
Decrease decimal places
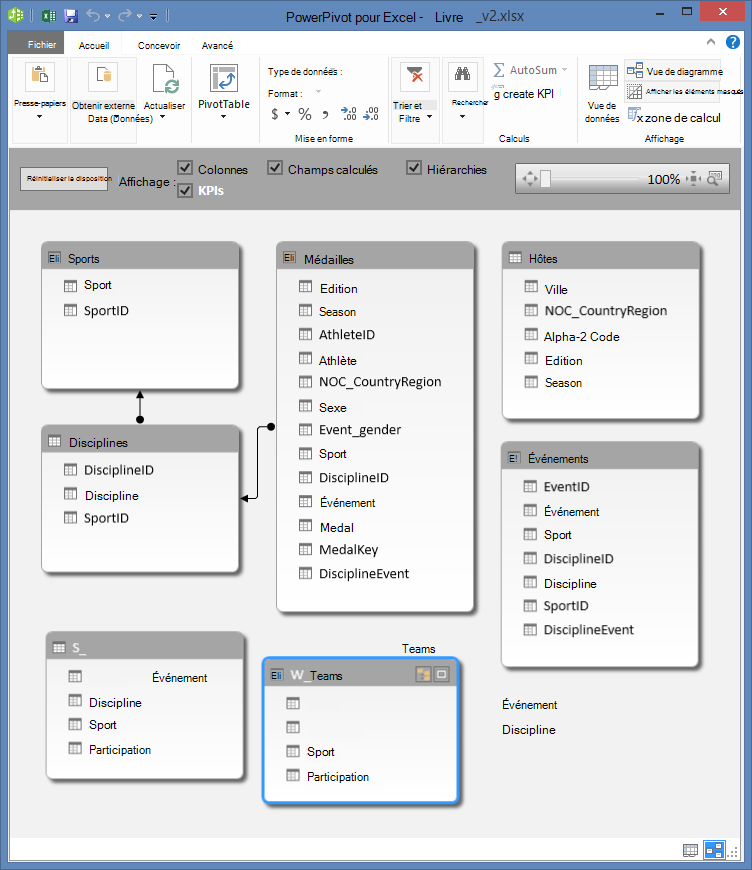click(x=371, y=114)
